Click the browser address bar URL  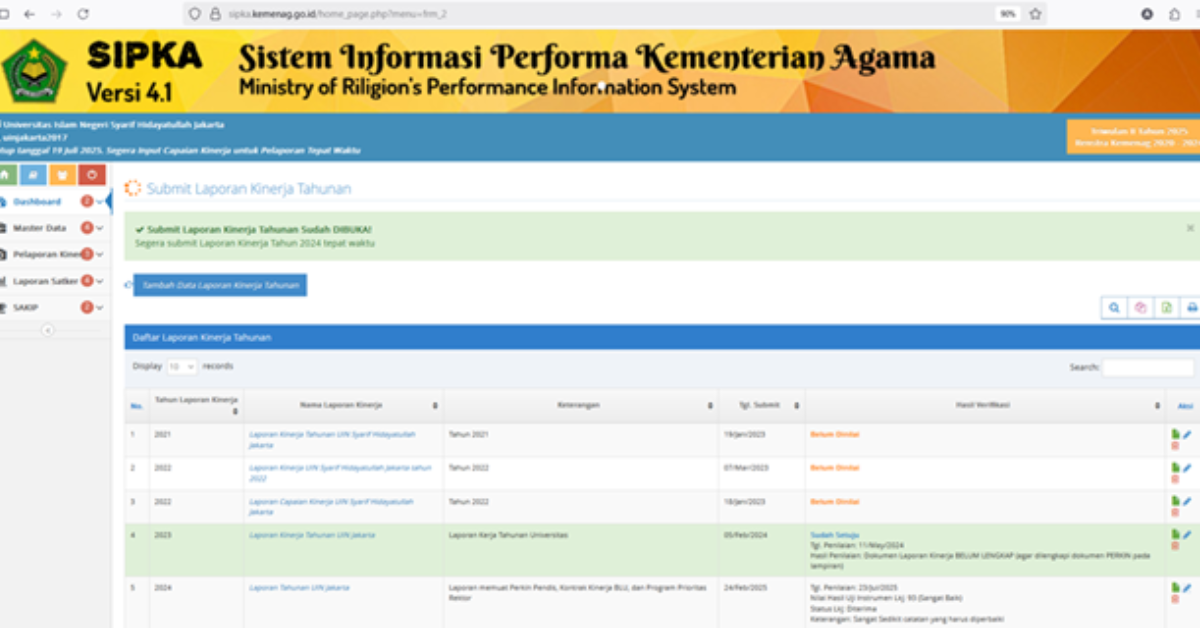tap(337, 14)
